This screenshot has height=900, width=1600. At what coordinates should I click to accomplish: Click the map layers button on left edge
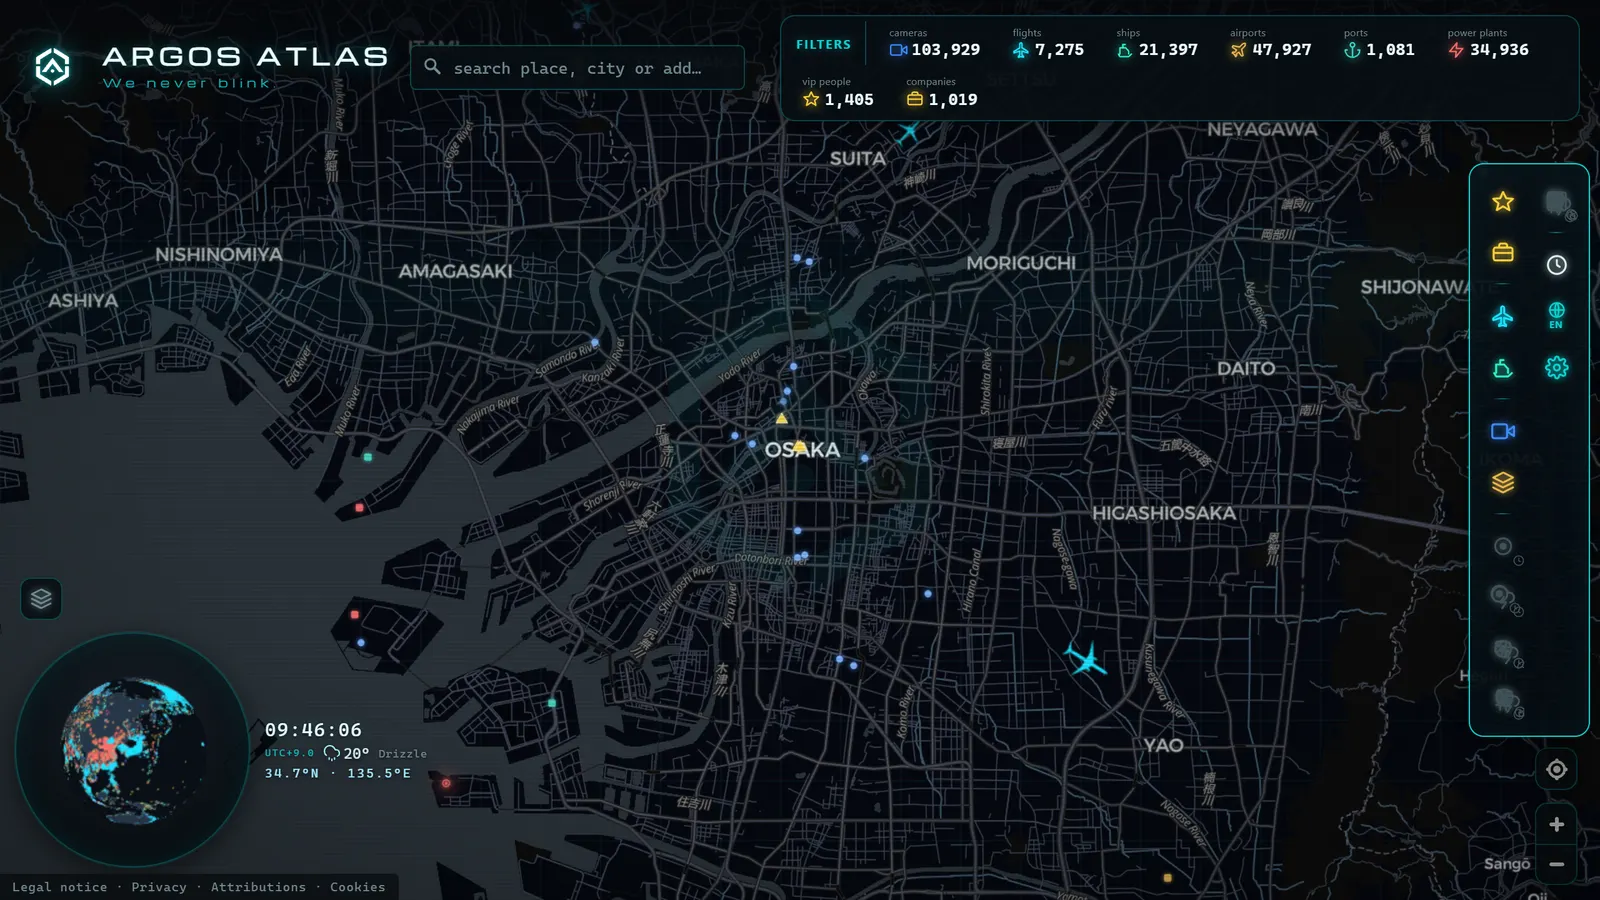[41, 599]
